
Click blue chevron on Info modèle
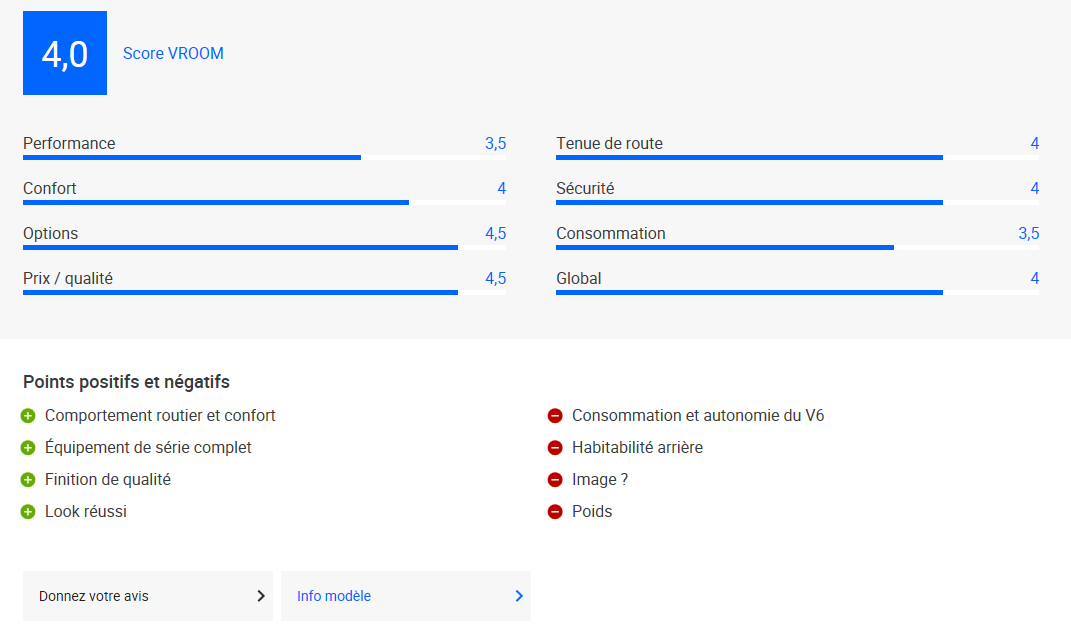(519, 596)
